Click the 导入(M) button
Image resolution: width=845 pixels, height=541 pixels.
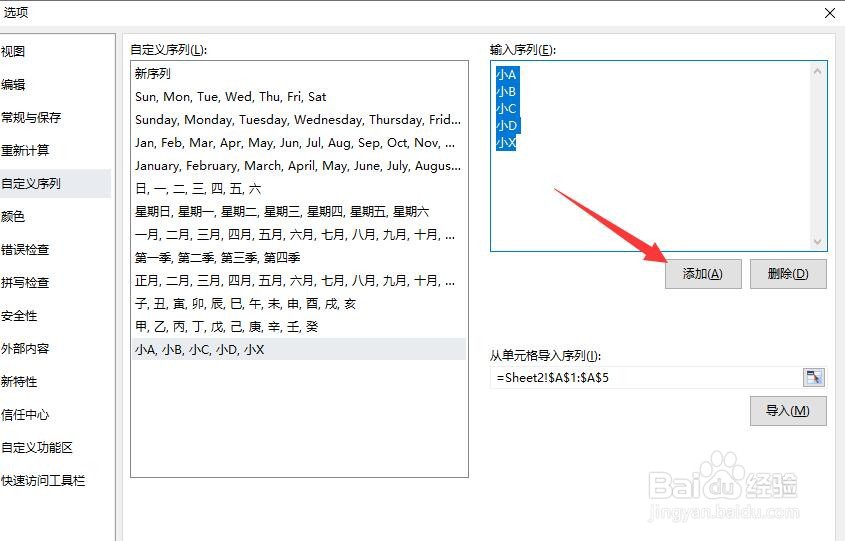pos(788,411)
